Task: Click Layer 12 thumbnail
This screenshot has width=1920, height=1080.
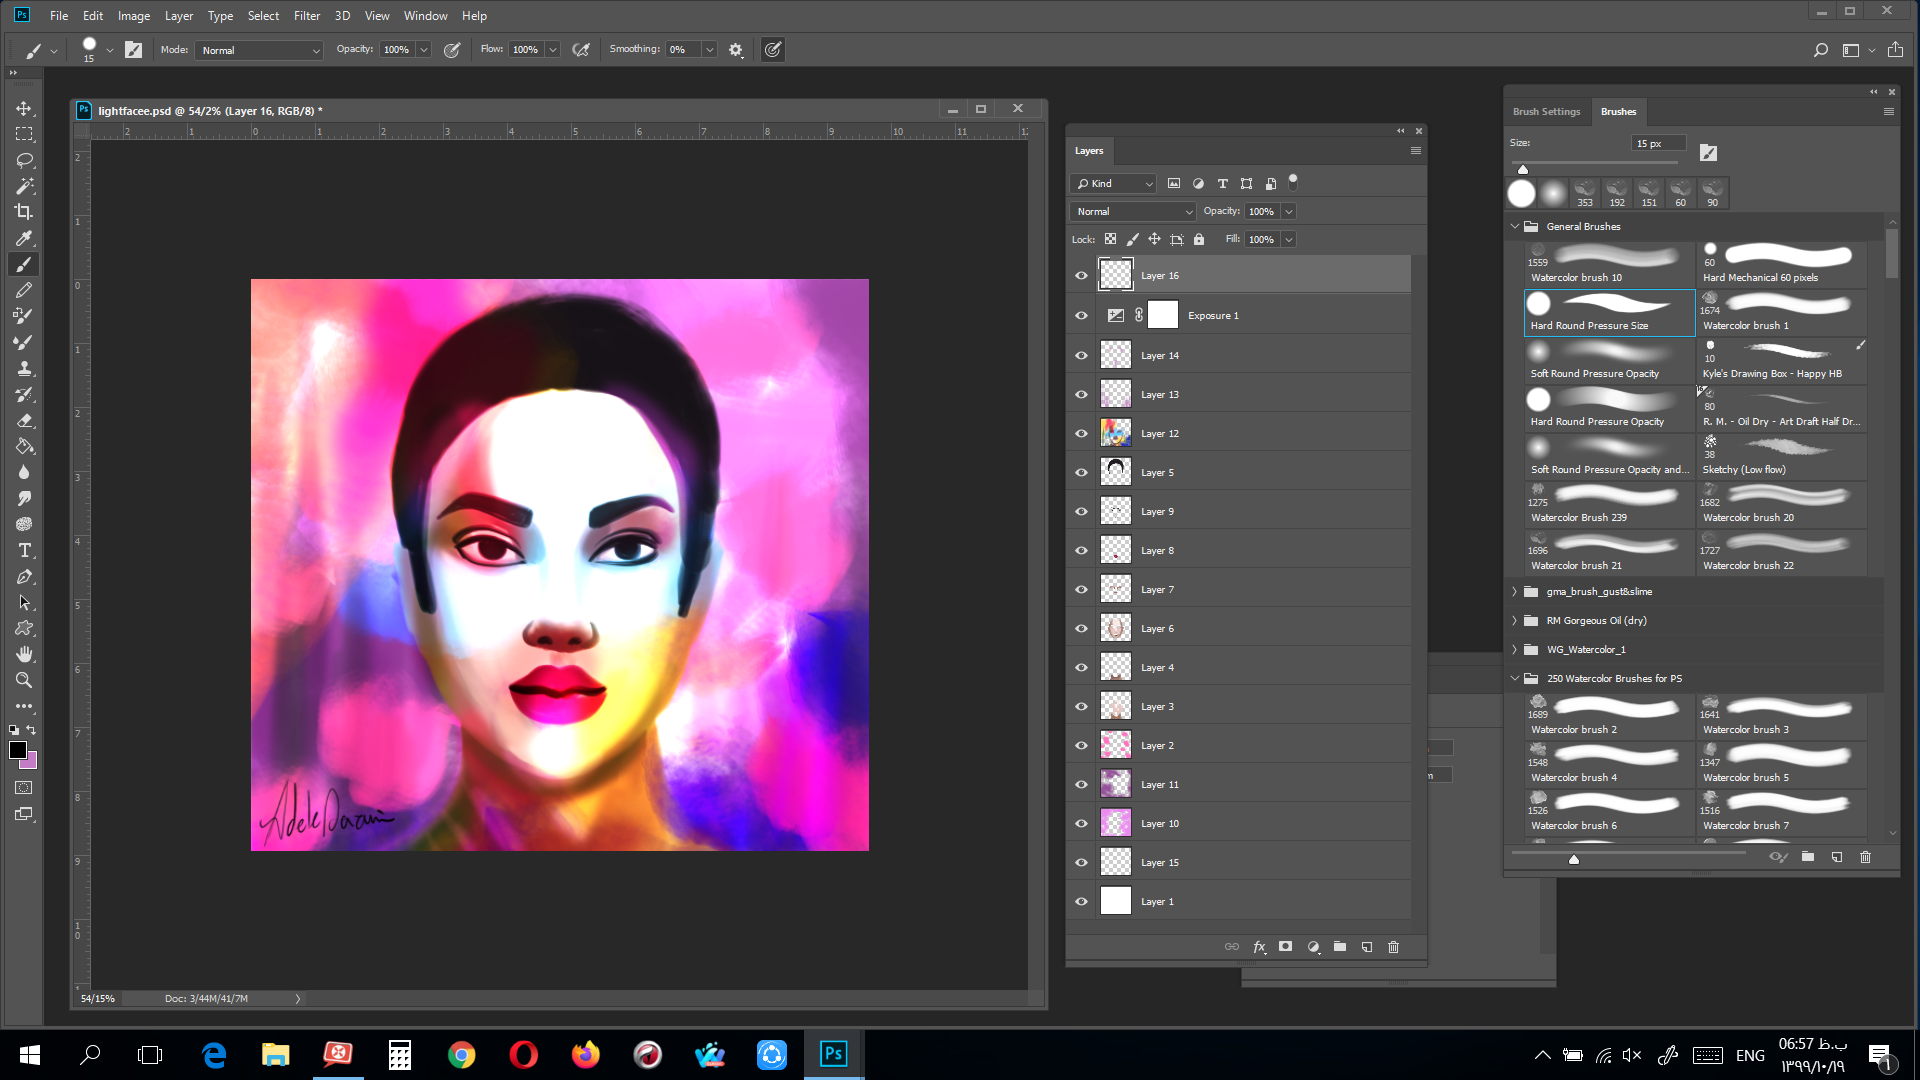Action: pyautogui.click(x=1116, y=434)
